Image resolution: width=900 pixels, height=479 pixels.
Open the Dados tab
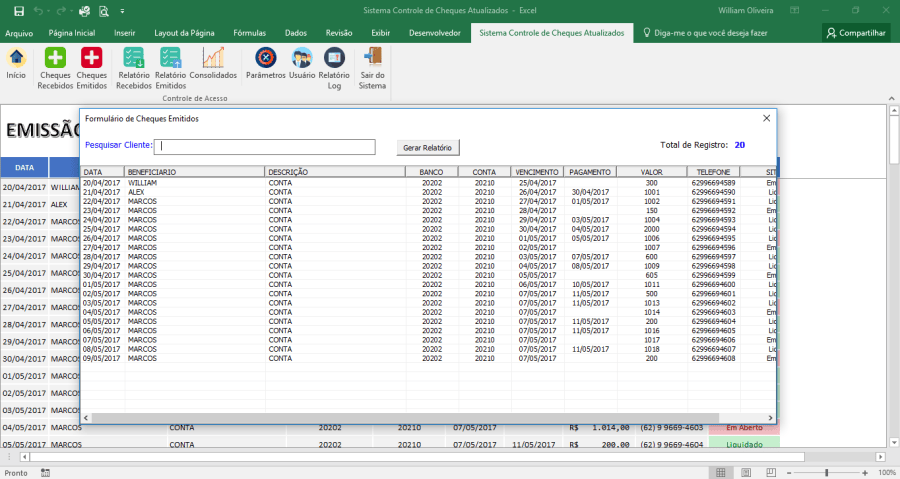coord(296,33)
